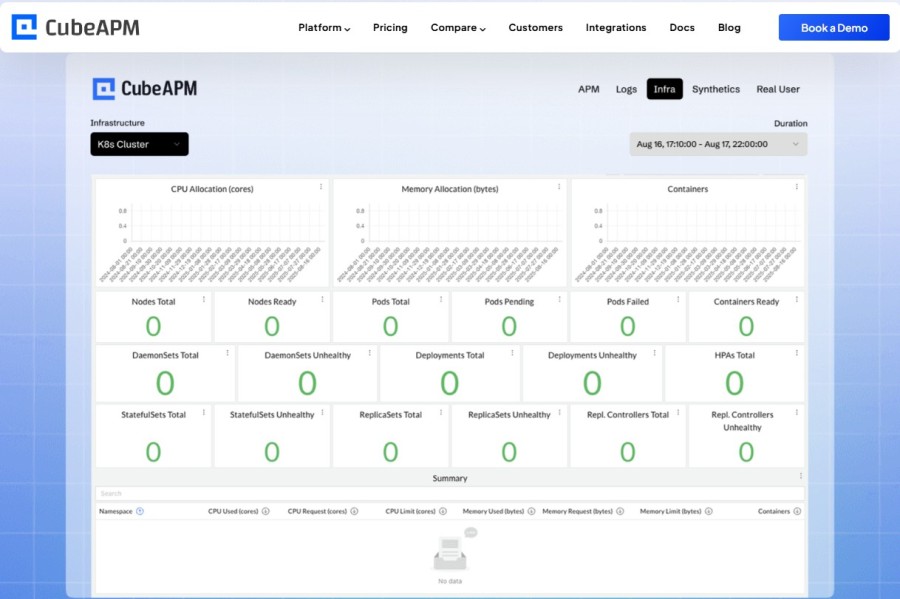This screenshot has width=900, height=599.
Task: Open the Duration date range selector
Action: pyautogui.click(x=714, y=144)
